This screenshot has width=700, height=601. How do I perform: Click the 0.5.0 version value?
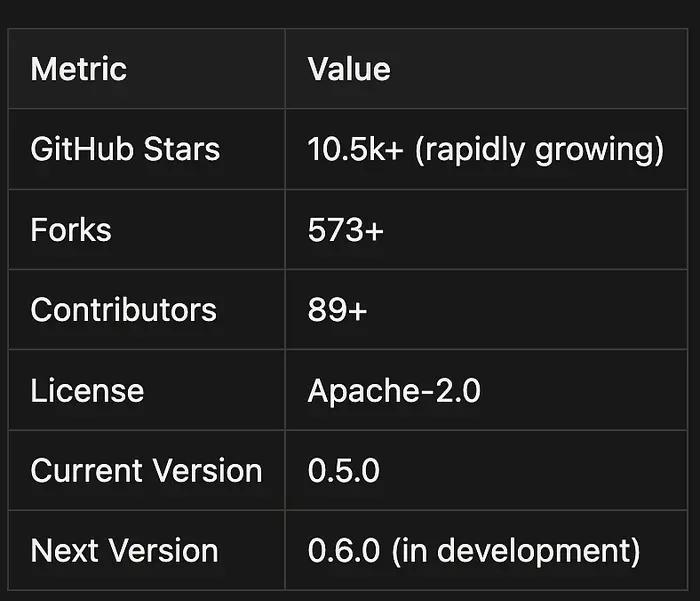coord(343,470)
